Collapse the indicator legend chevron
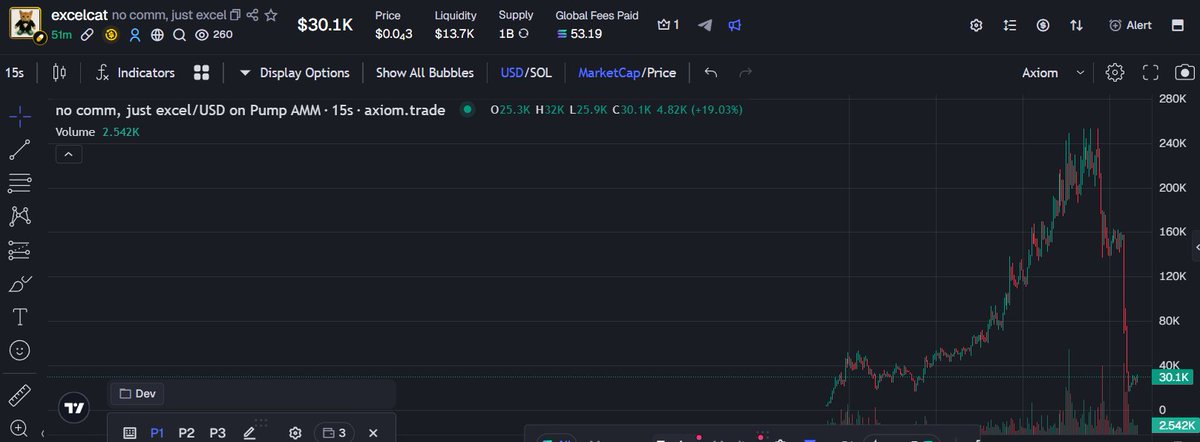 coord(69,154)
